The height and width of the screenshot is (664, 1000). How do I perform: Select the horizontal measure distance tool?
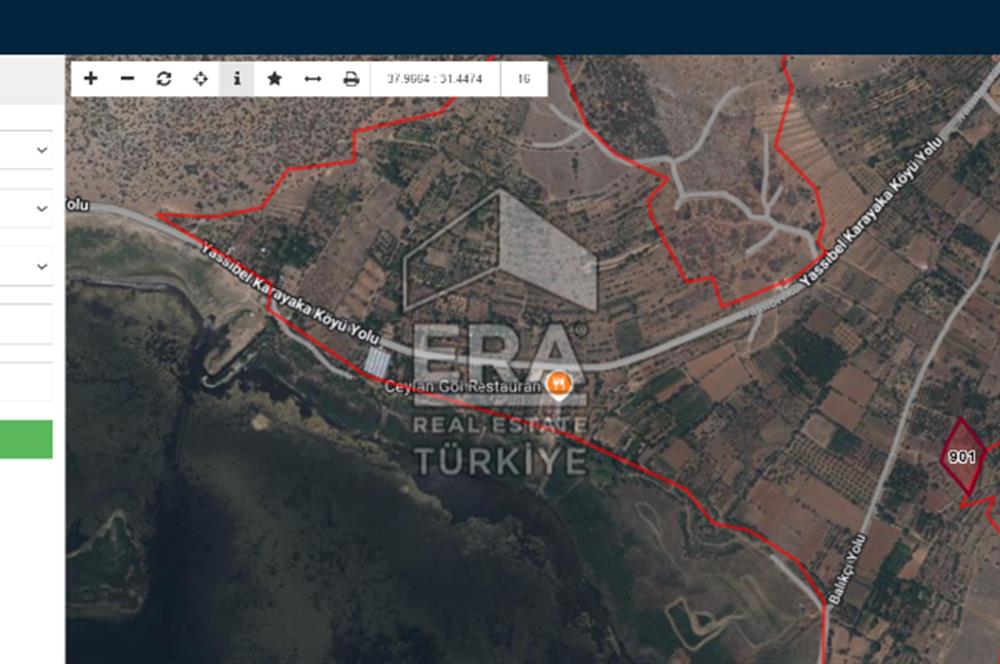(x=312, y=79)
